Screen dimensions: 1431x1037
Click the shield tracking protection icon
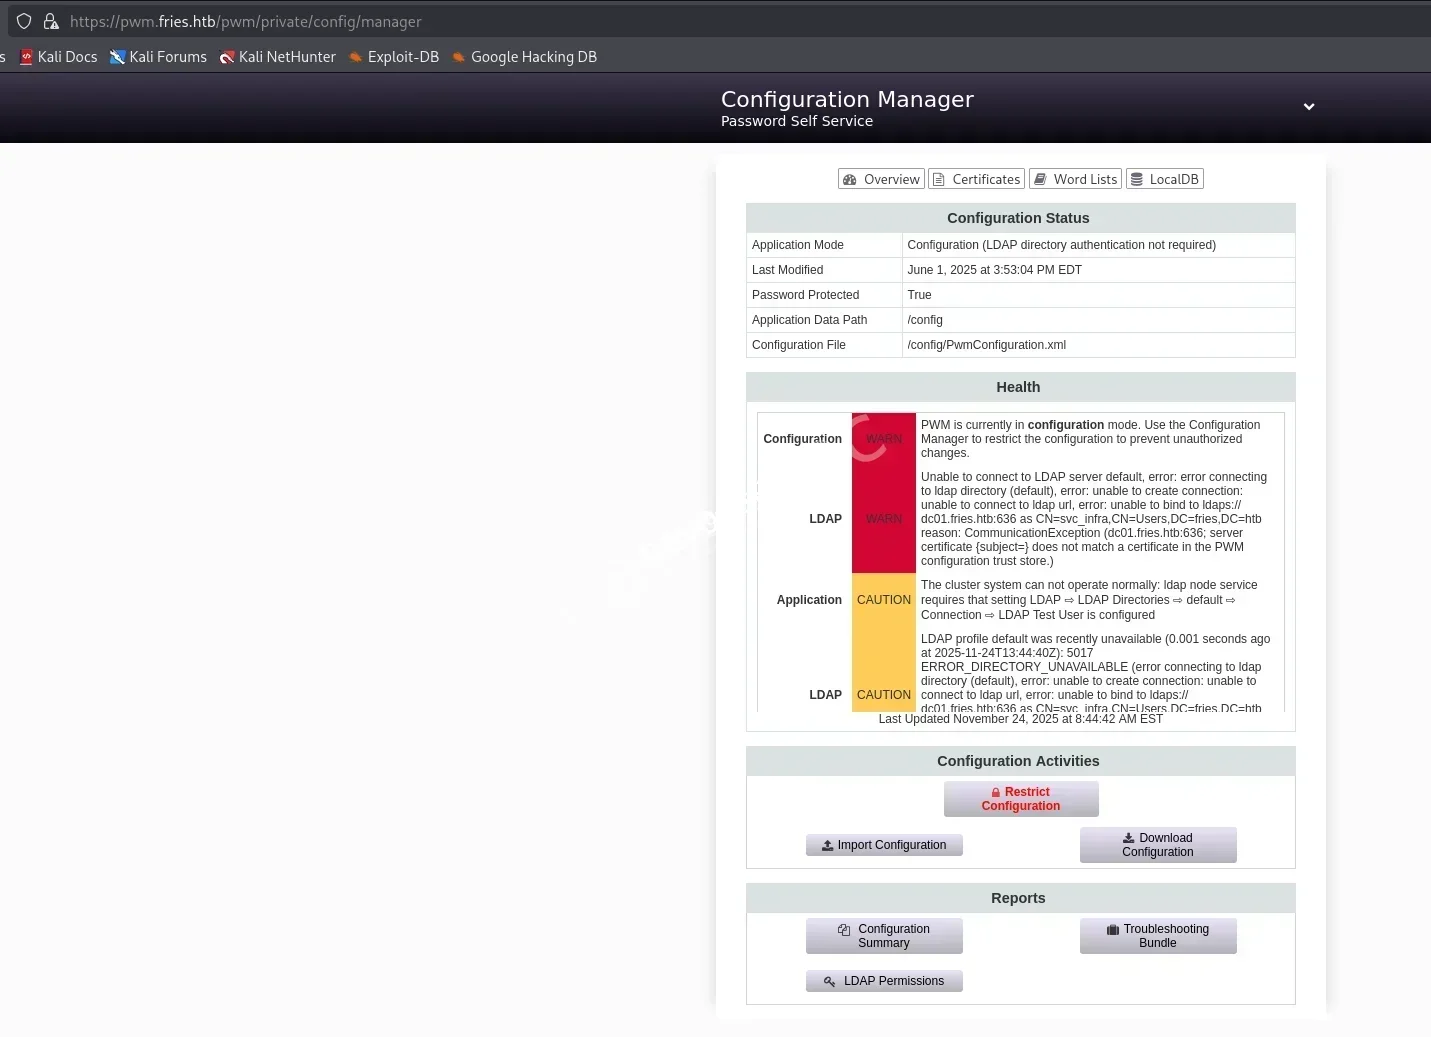click(24, 21)
